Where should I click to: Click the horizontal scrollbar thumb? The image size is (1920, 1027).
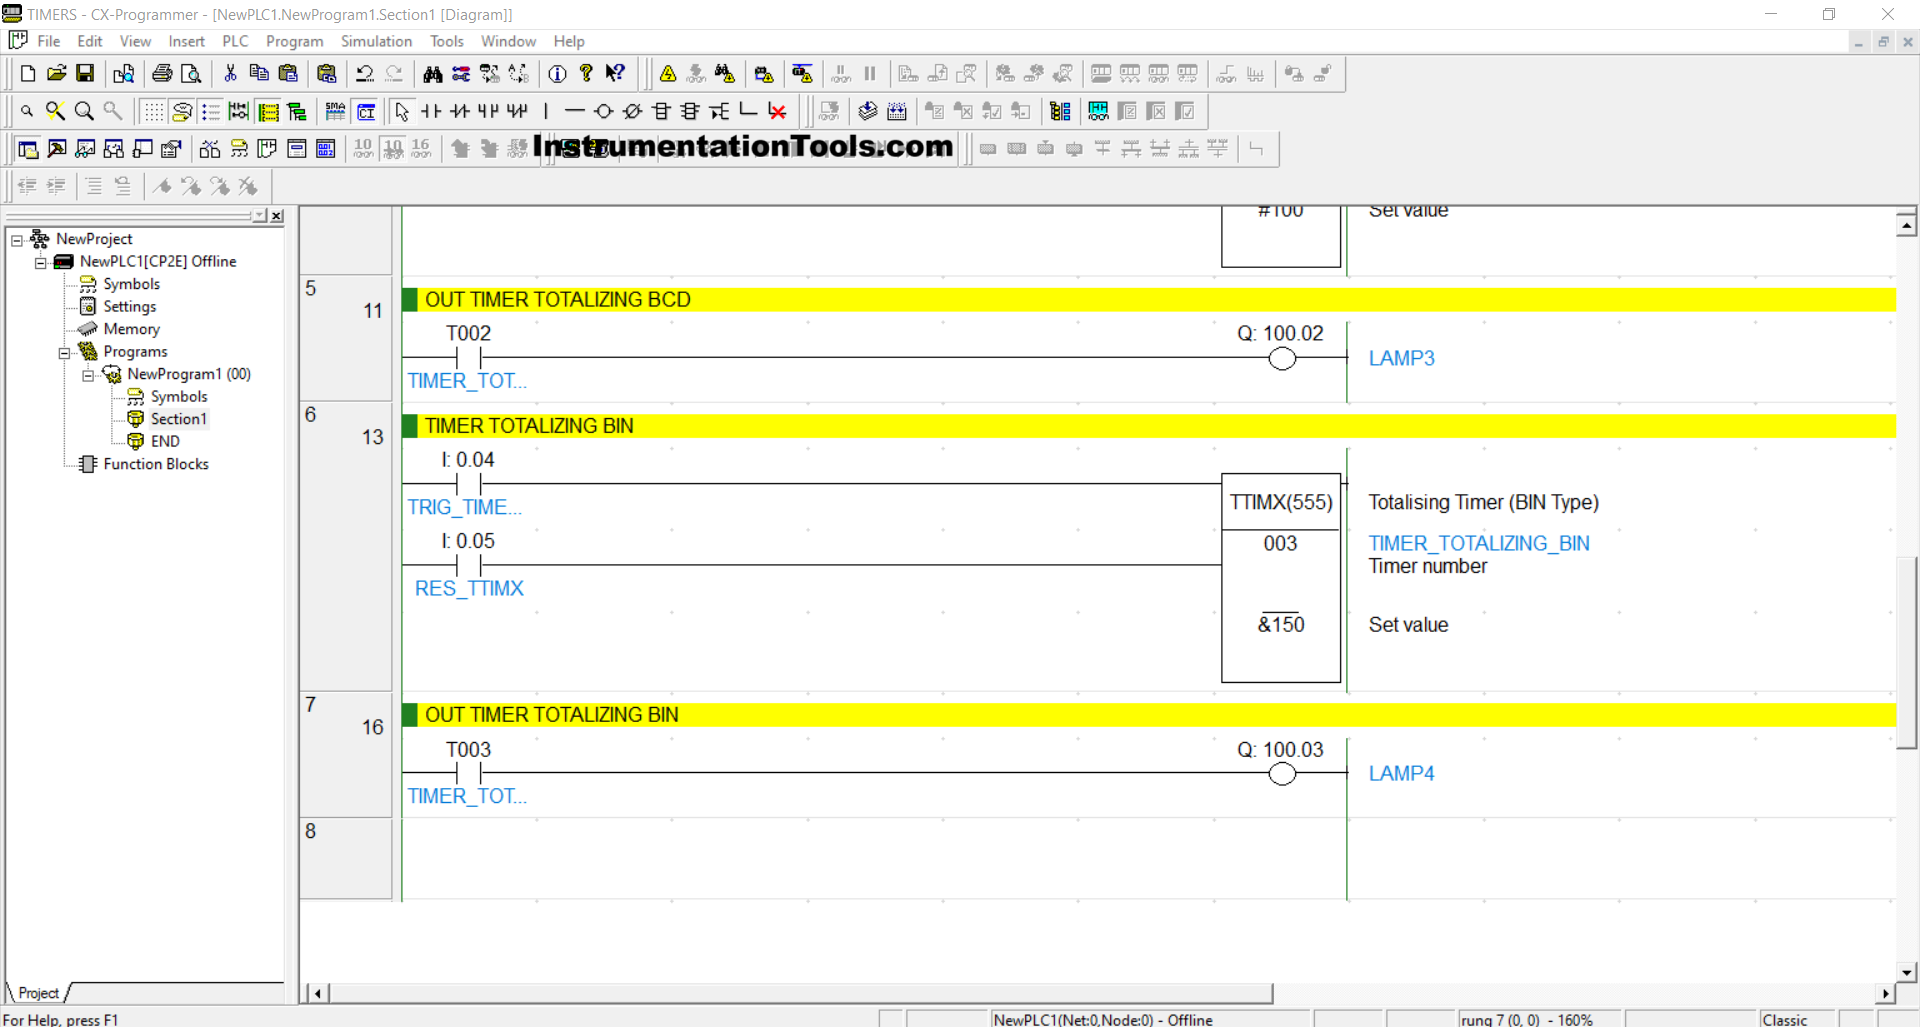[801, 993]
